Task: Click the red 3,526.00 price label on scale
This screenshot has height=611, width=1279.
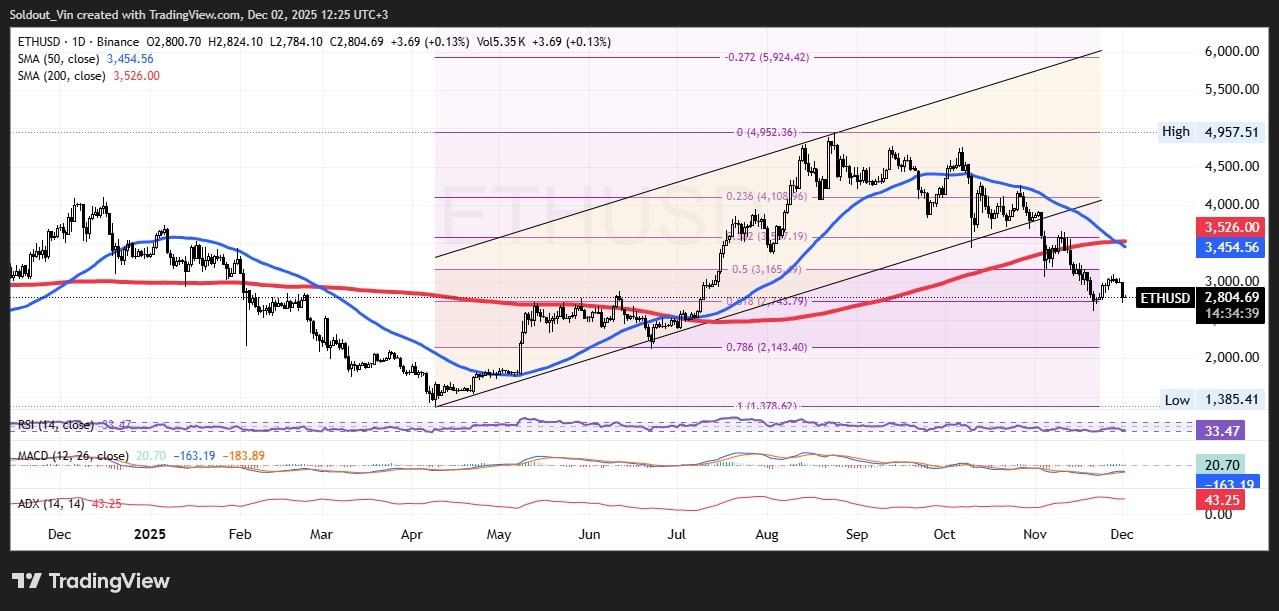Action: (x=1229, y=227)
